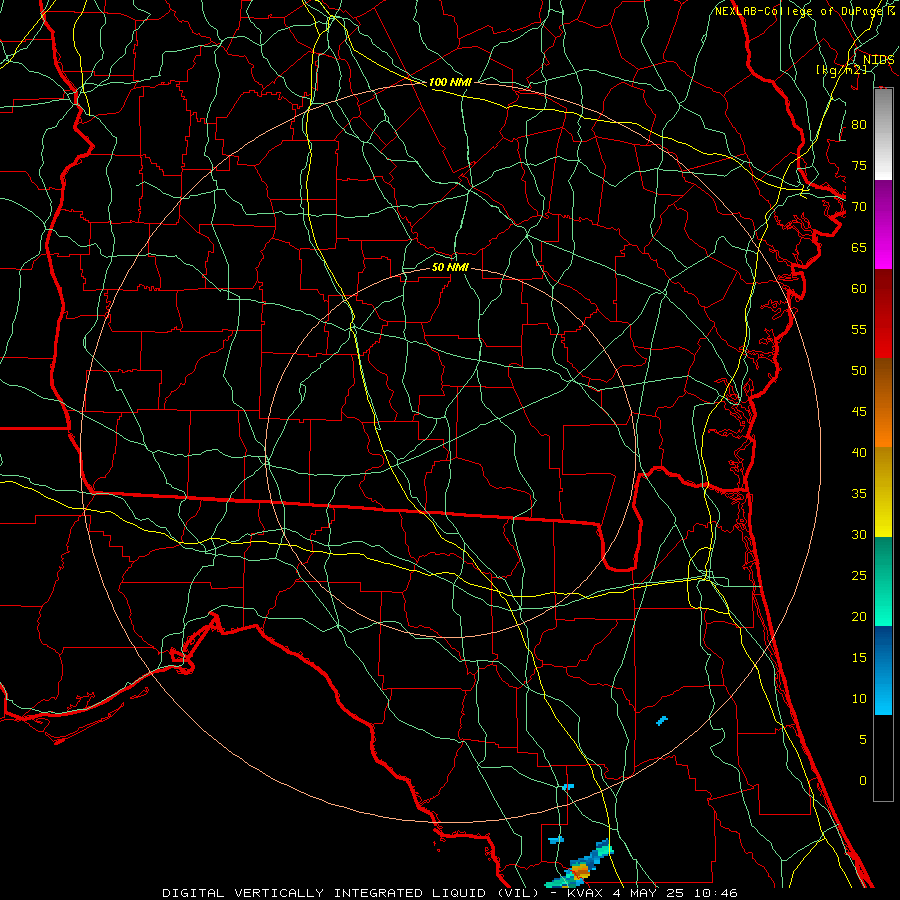
Task: Click the 30 value on the color scale
Action: [x=859, y=534]
